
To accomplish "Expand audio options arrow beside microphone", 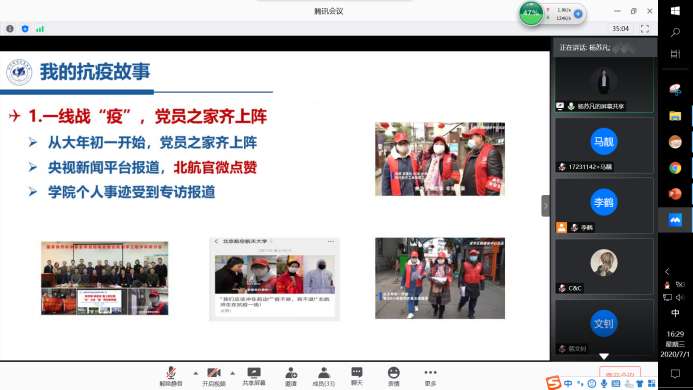I will pyautogui.click(x=195, y=373).
